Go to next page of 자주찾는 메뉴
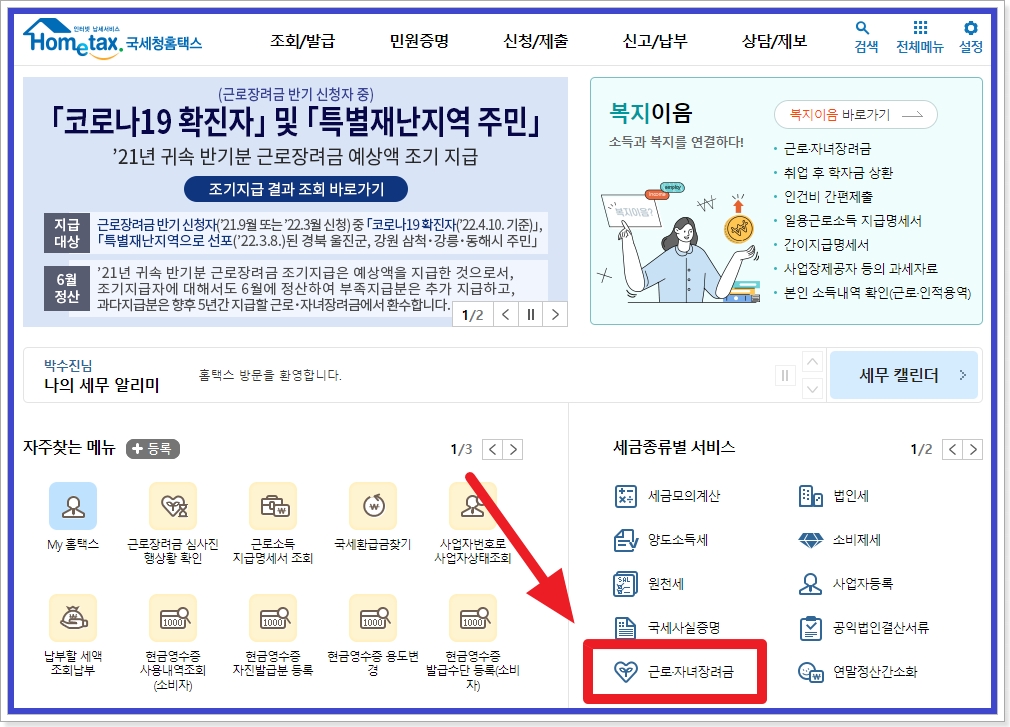This screenshot has width=1010, height=727. point(512,449)
